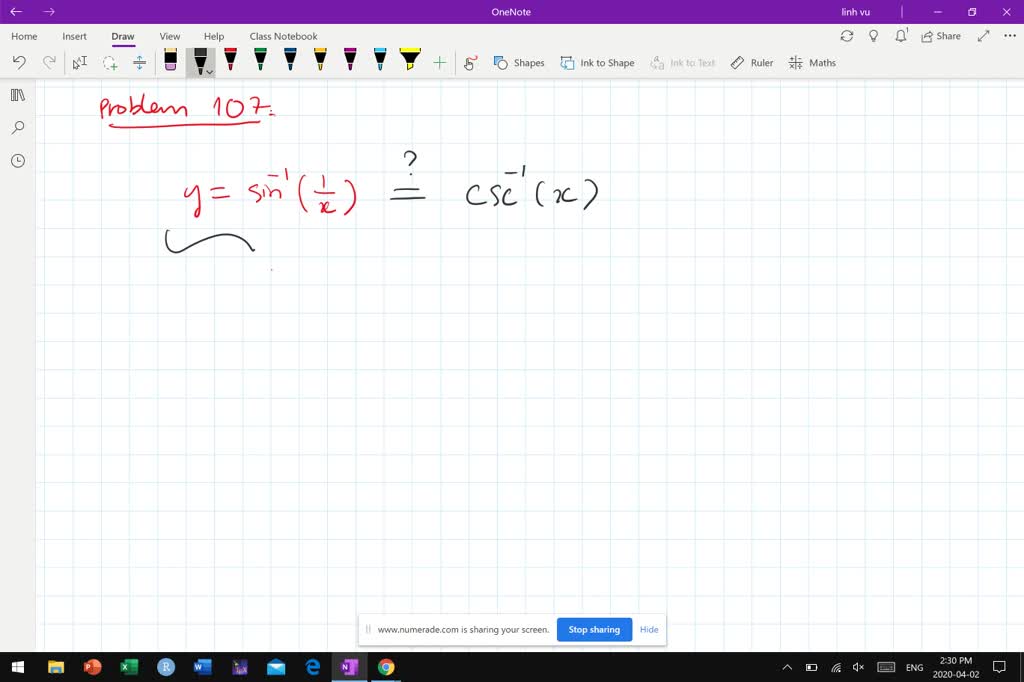The height and width of the screenshot is (682, 1024).
Task: Hide the numerade sharing banner
Action: tap(649, 629)
